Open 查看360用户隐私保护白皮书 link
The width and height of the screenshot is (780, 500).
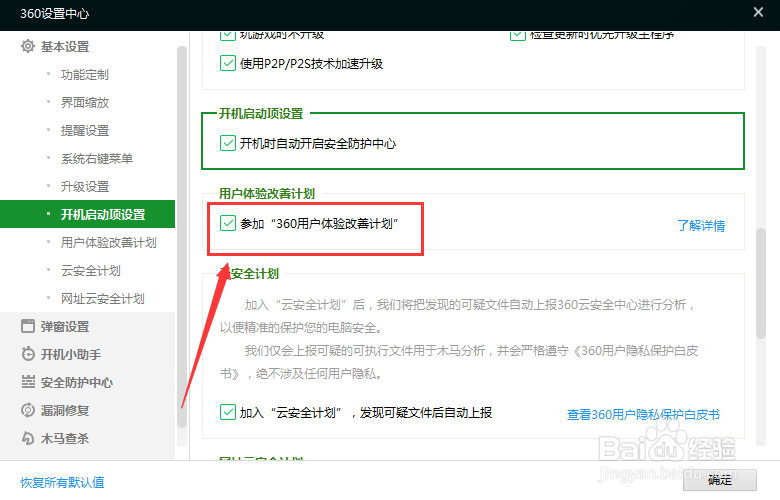point(643,414)
